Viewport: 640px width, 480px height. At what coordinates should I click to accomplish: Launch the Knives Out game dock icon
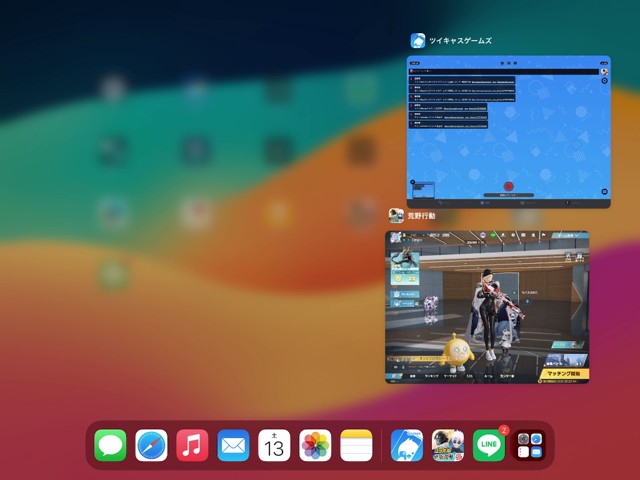coord(448,445)
